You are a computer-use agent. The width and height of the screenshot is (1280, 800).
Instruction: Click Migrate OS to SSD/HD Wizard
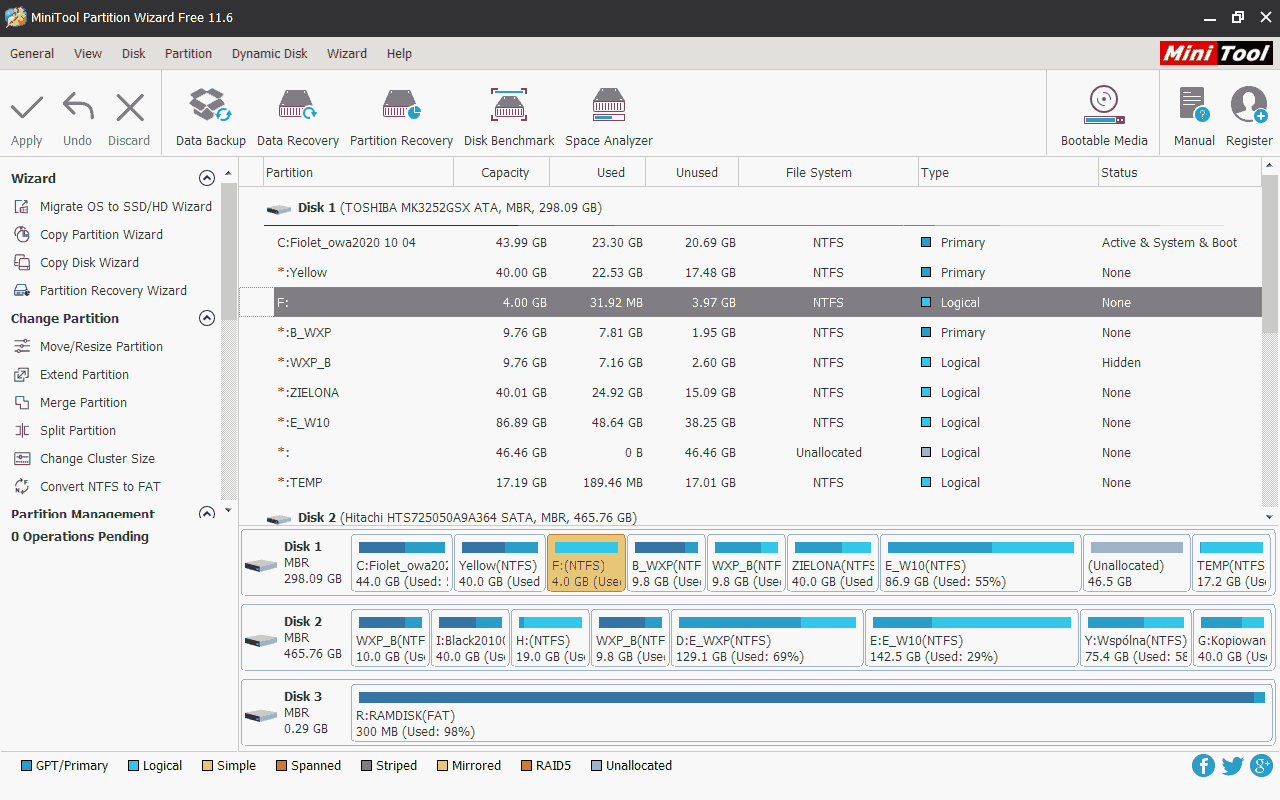pos(125,207)
